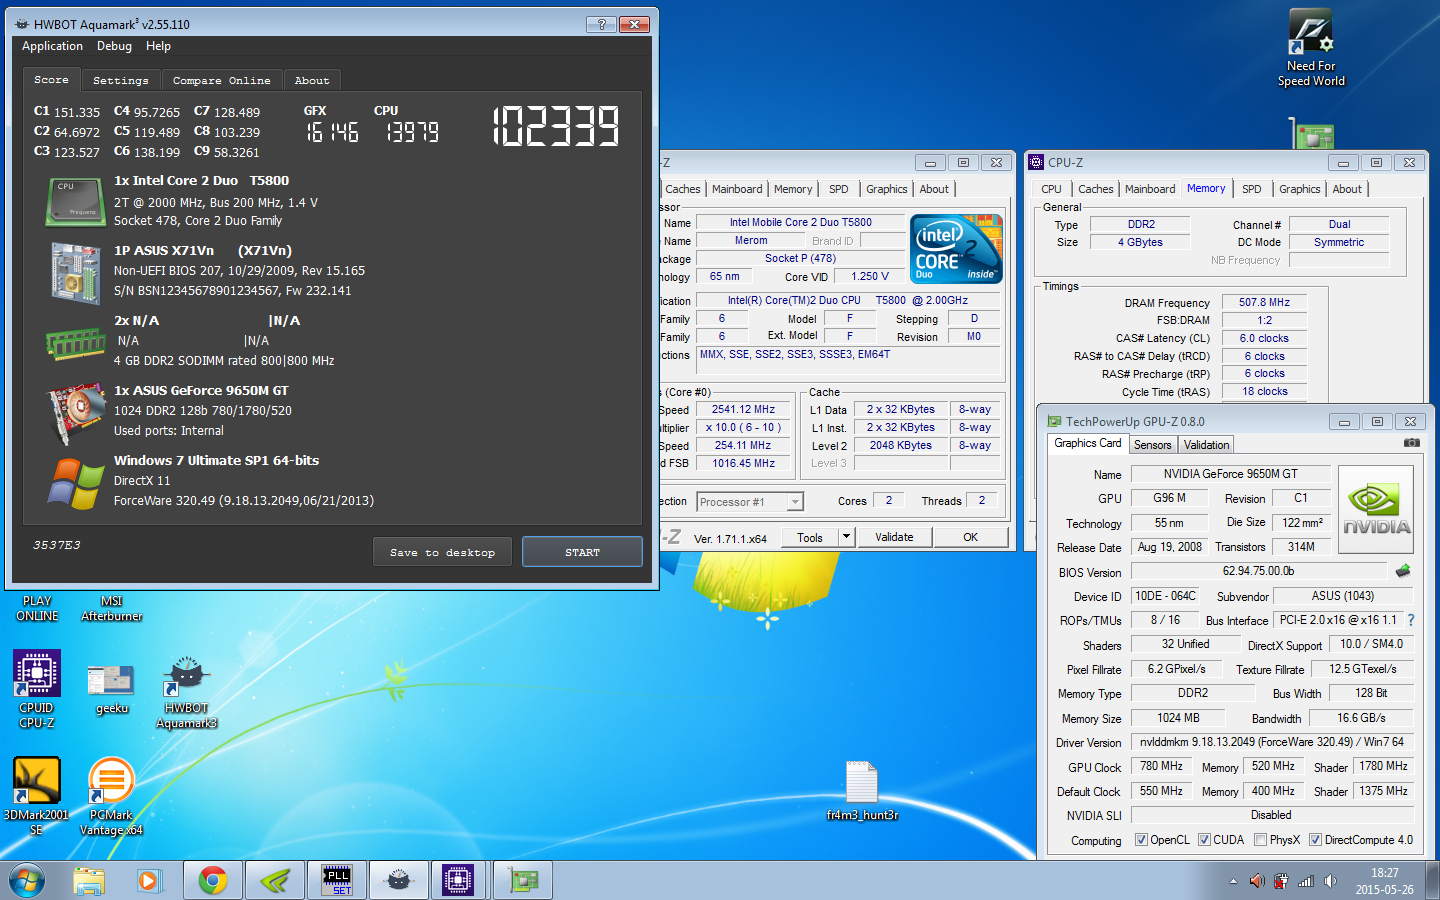Click the Driver Version field in GPU-Z
Screen dimensions: 1440x900
click(1271, 742)
